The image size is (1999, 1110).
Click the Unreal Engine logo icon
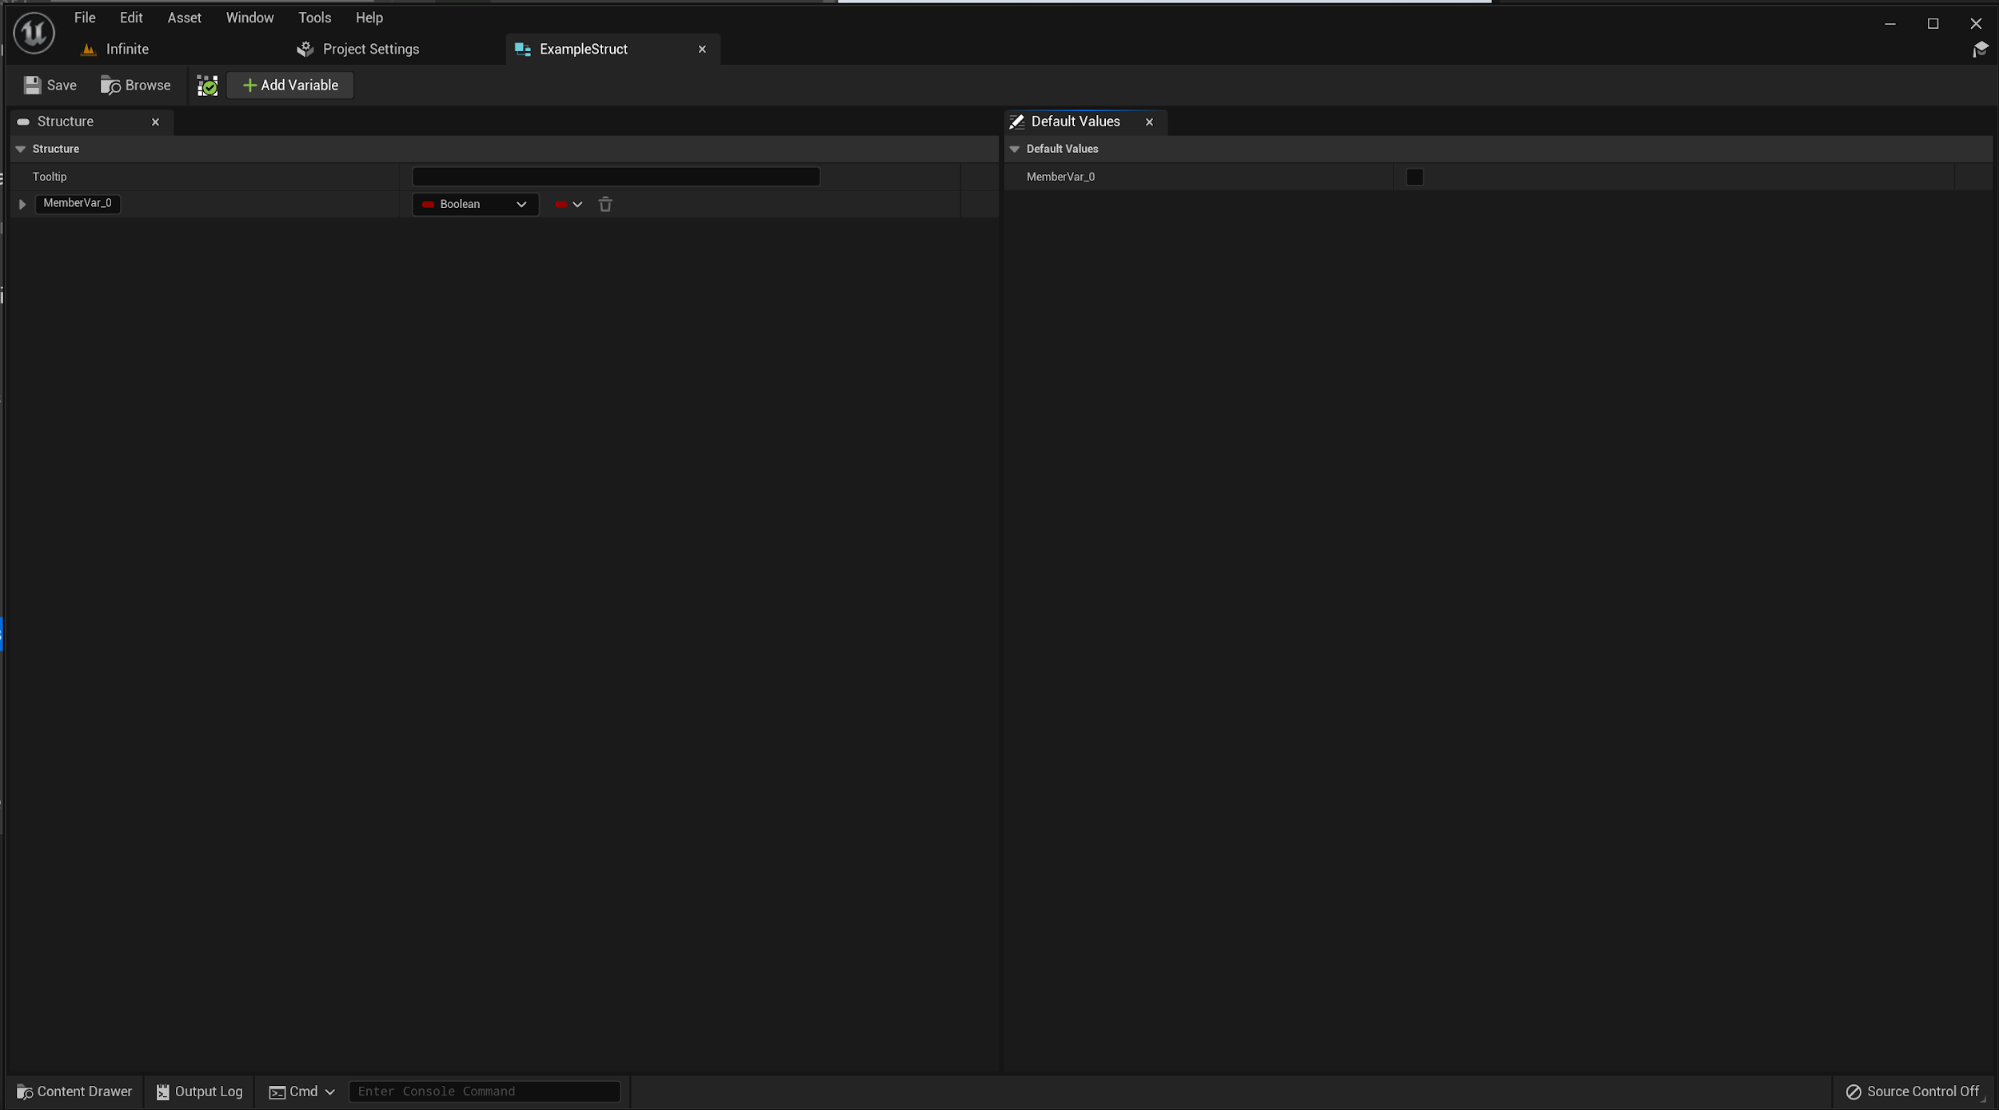[x=33, y=33]
